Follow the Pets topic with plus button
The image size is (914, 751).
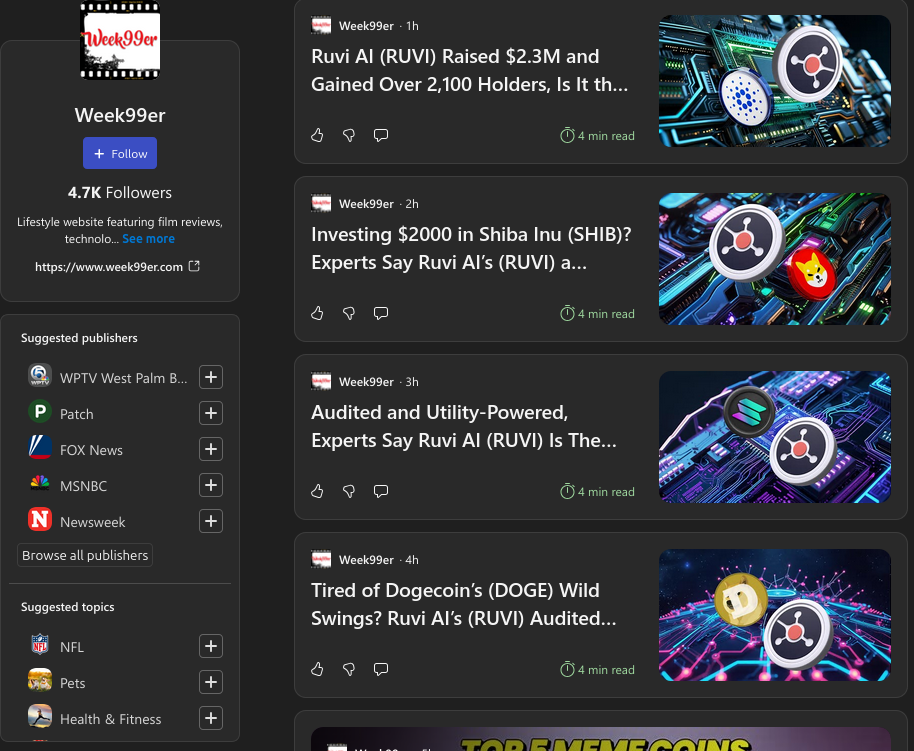211,682
